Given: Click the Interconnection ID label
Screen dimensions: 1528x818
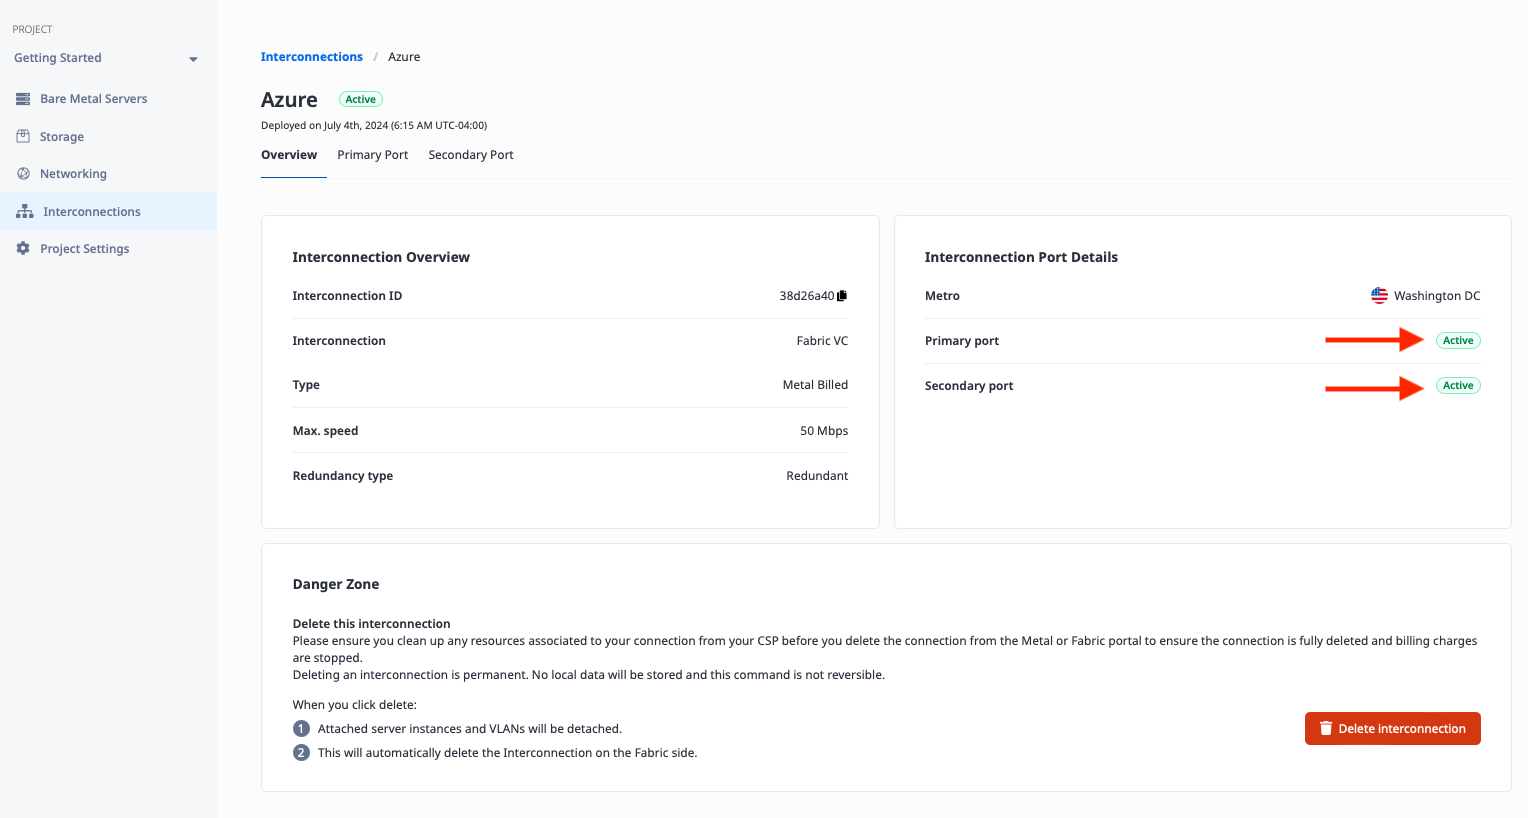Looking at the screenshot, I should coord(347,296).
